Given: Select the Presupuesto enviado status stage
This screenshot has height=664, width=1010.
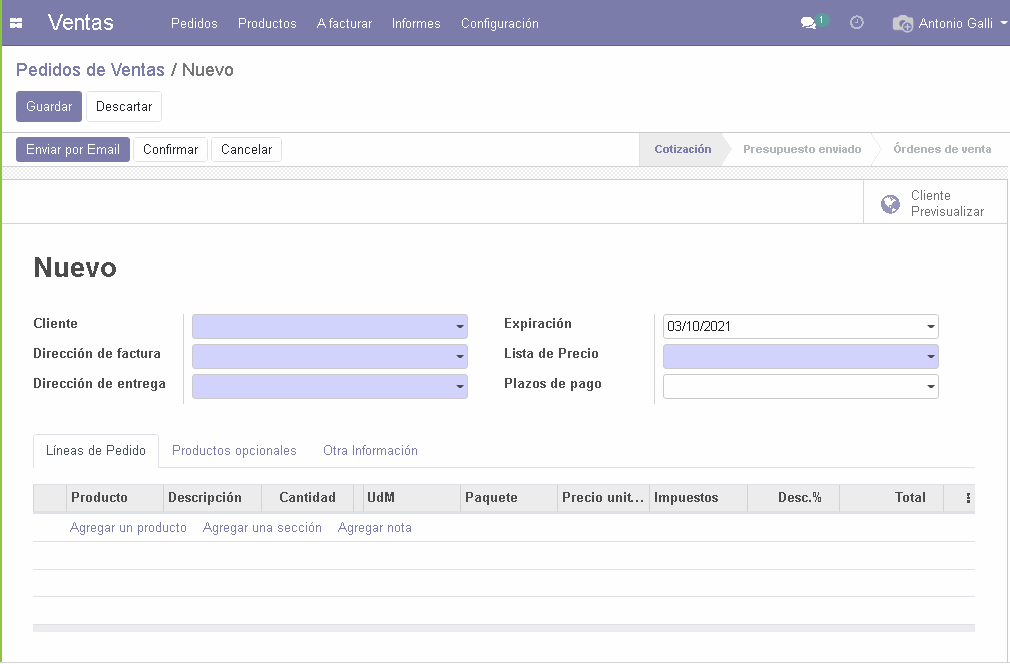Looking at the screenshot, I should [x=801, y=150].
